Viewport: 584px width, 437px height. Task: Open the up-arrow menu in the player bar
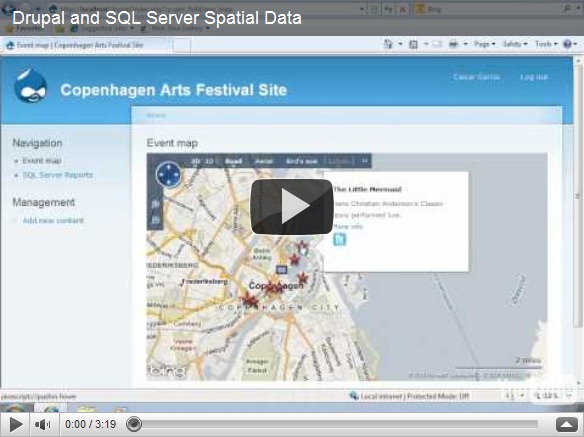pos(567,424)
